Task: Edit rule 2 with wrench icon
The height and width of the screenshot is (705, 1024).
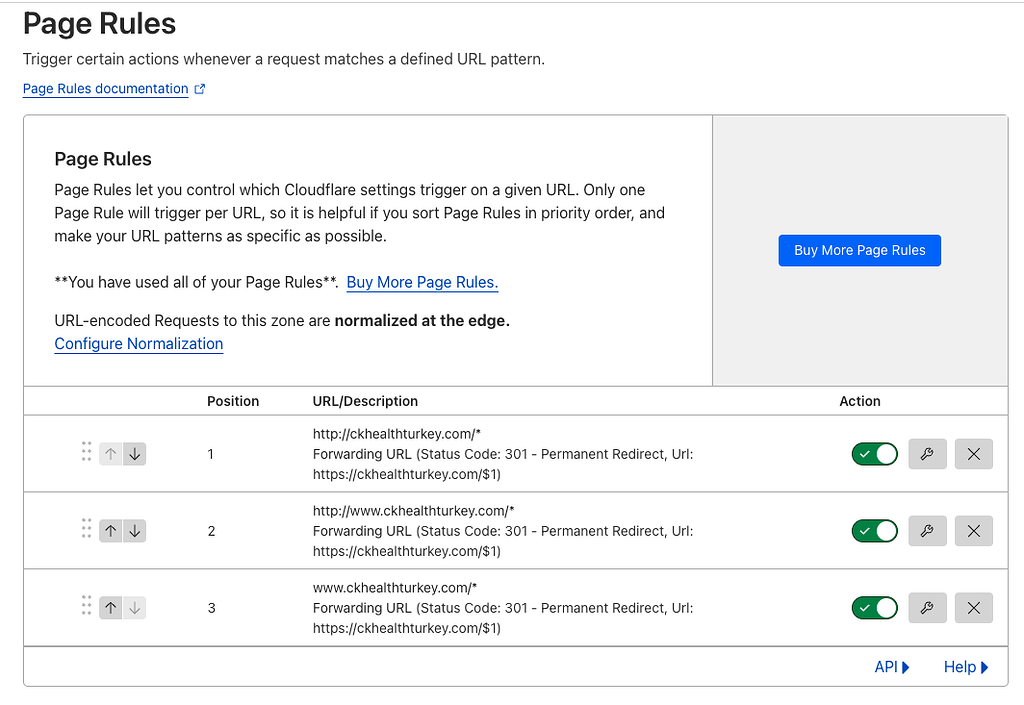Action: (x=927, y=531)
